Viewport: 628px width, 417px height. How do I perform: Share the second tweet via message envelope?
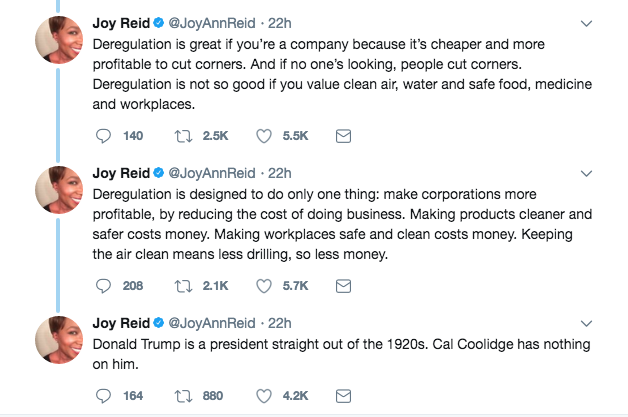pos(342,286)
